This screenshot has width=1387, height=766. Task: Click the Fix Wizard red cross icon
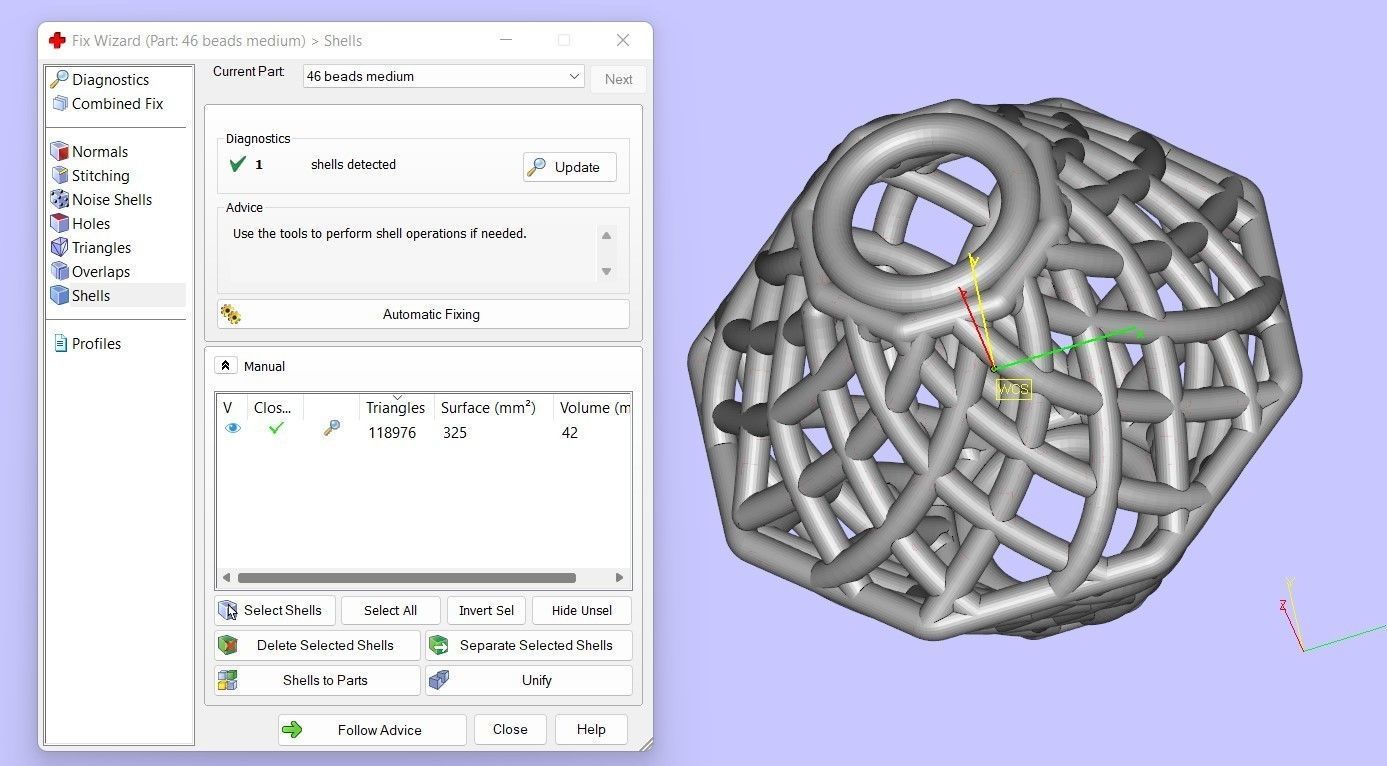pyautogui.click(x=57, y=41)
